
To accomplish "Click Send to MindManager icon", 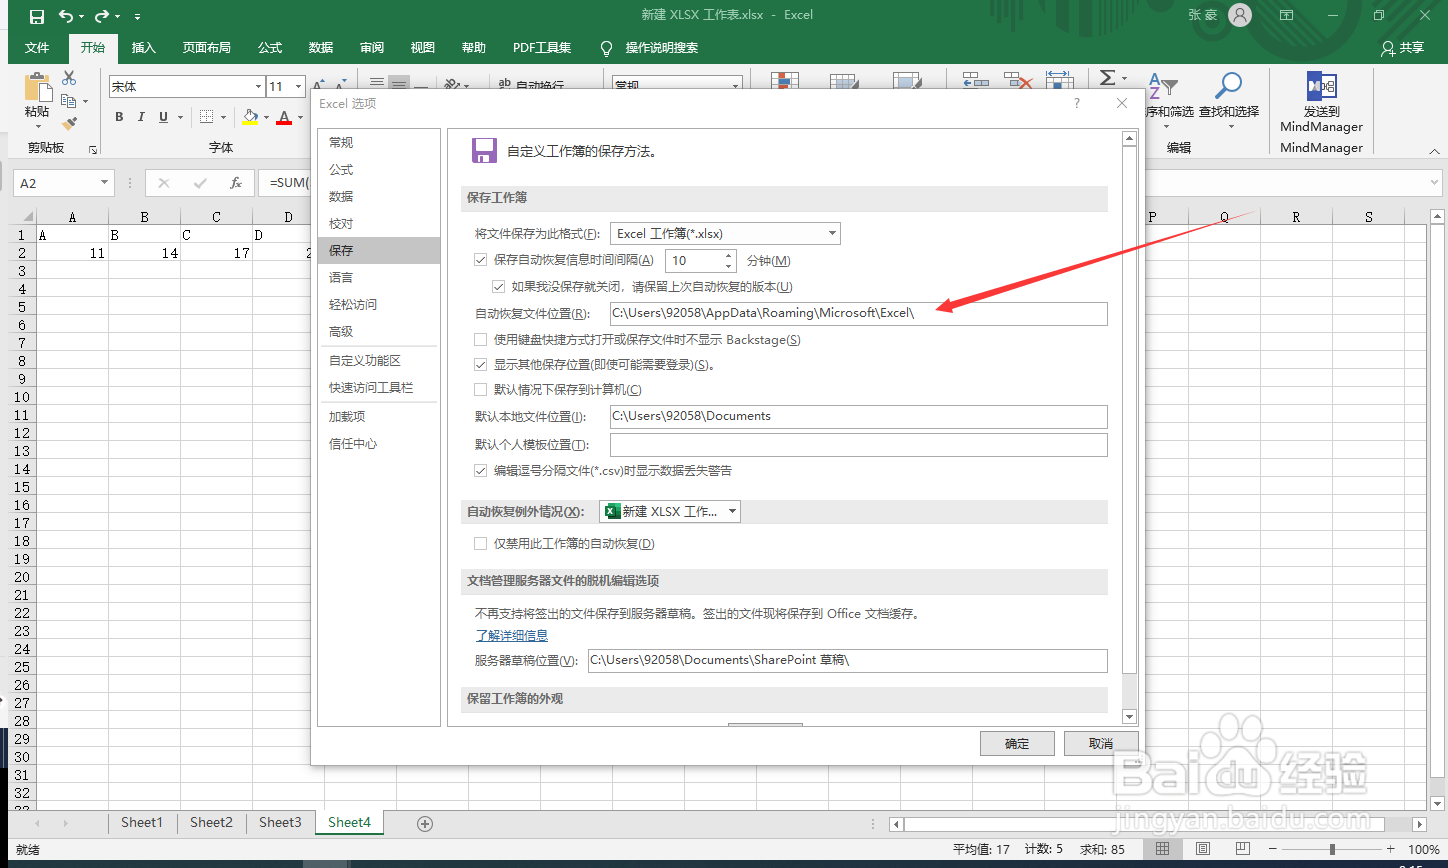I will (1321, 86).
